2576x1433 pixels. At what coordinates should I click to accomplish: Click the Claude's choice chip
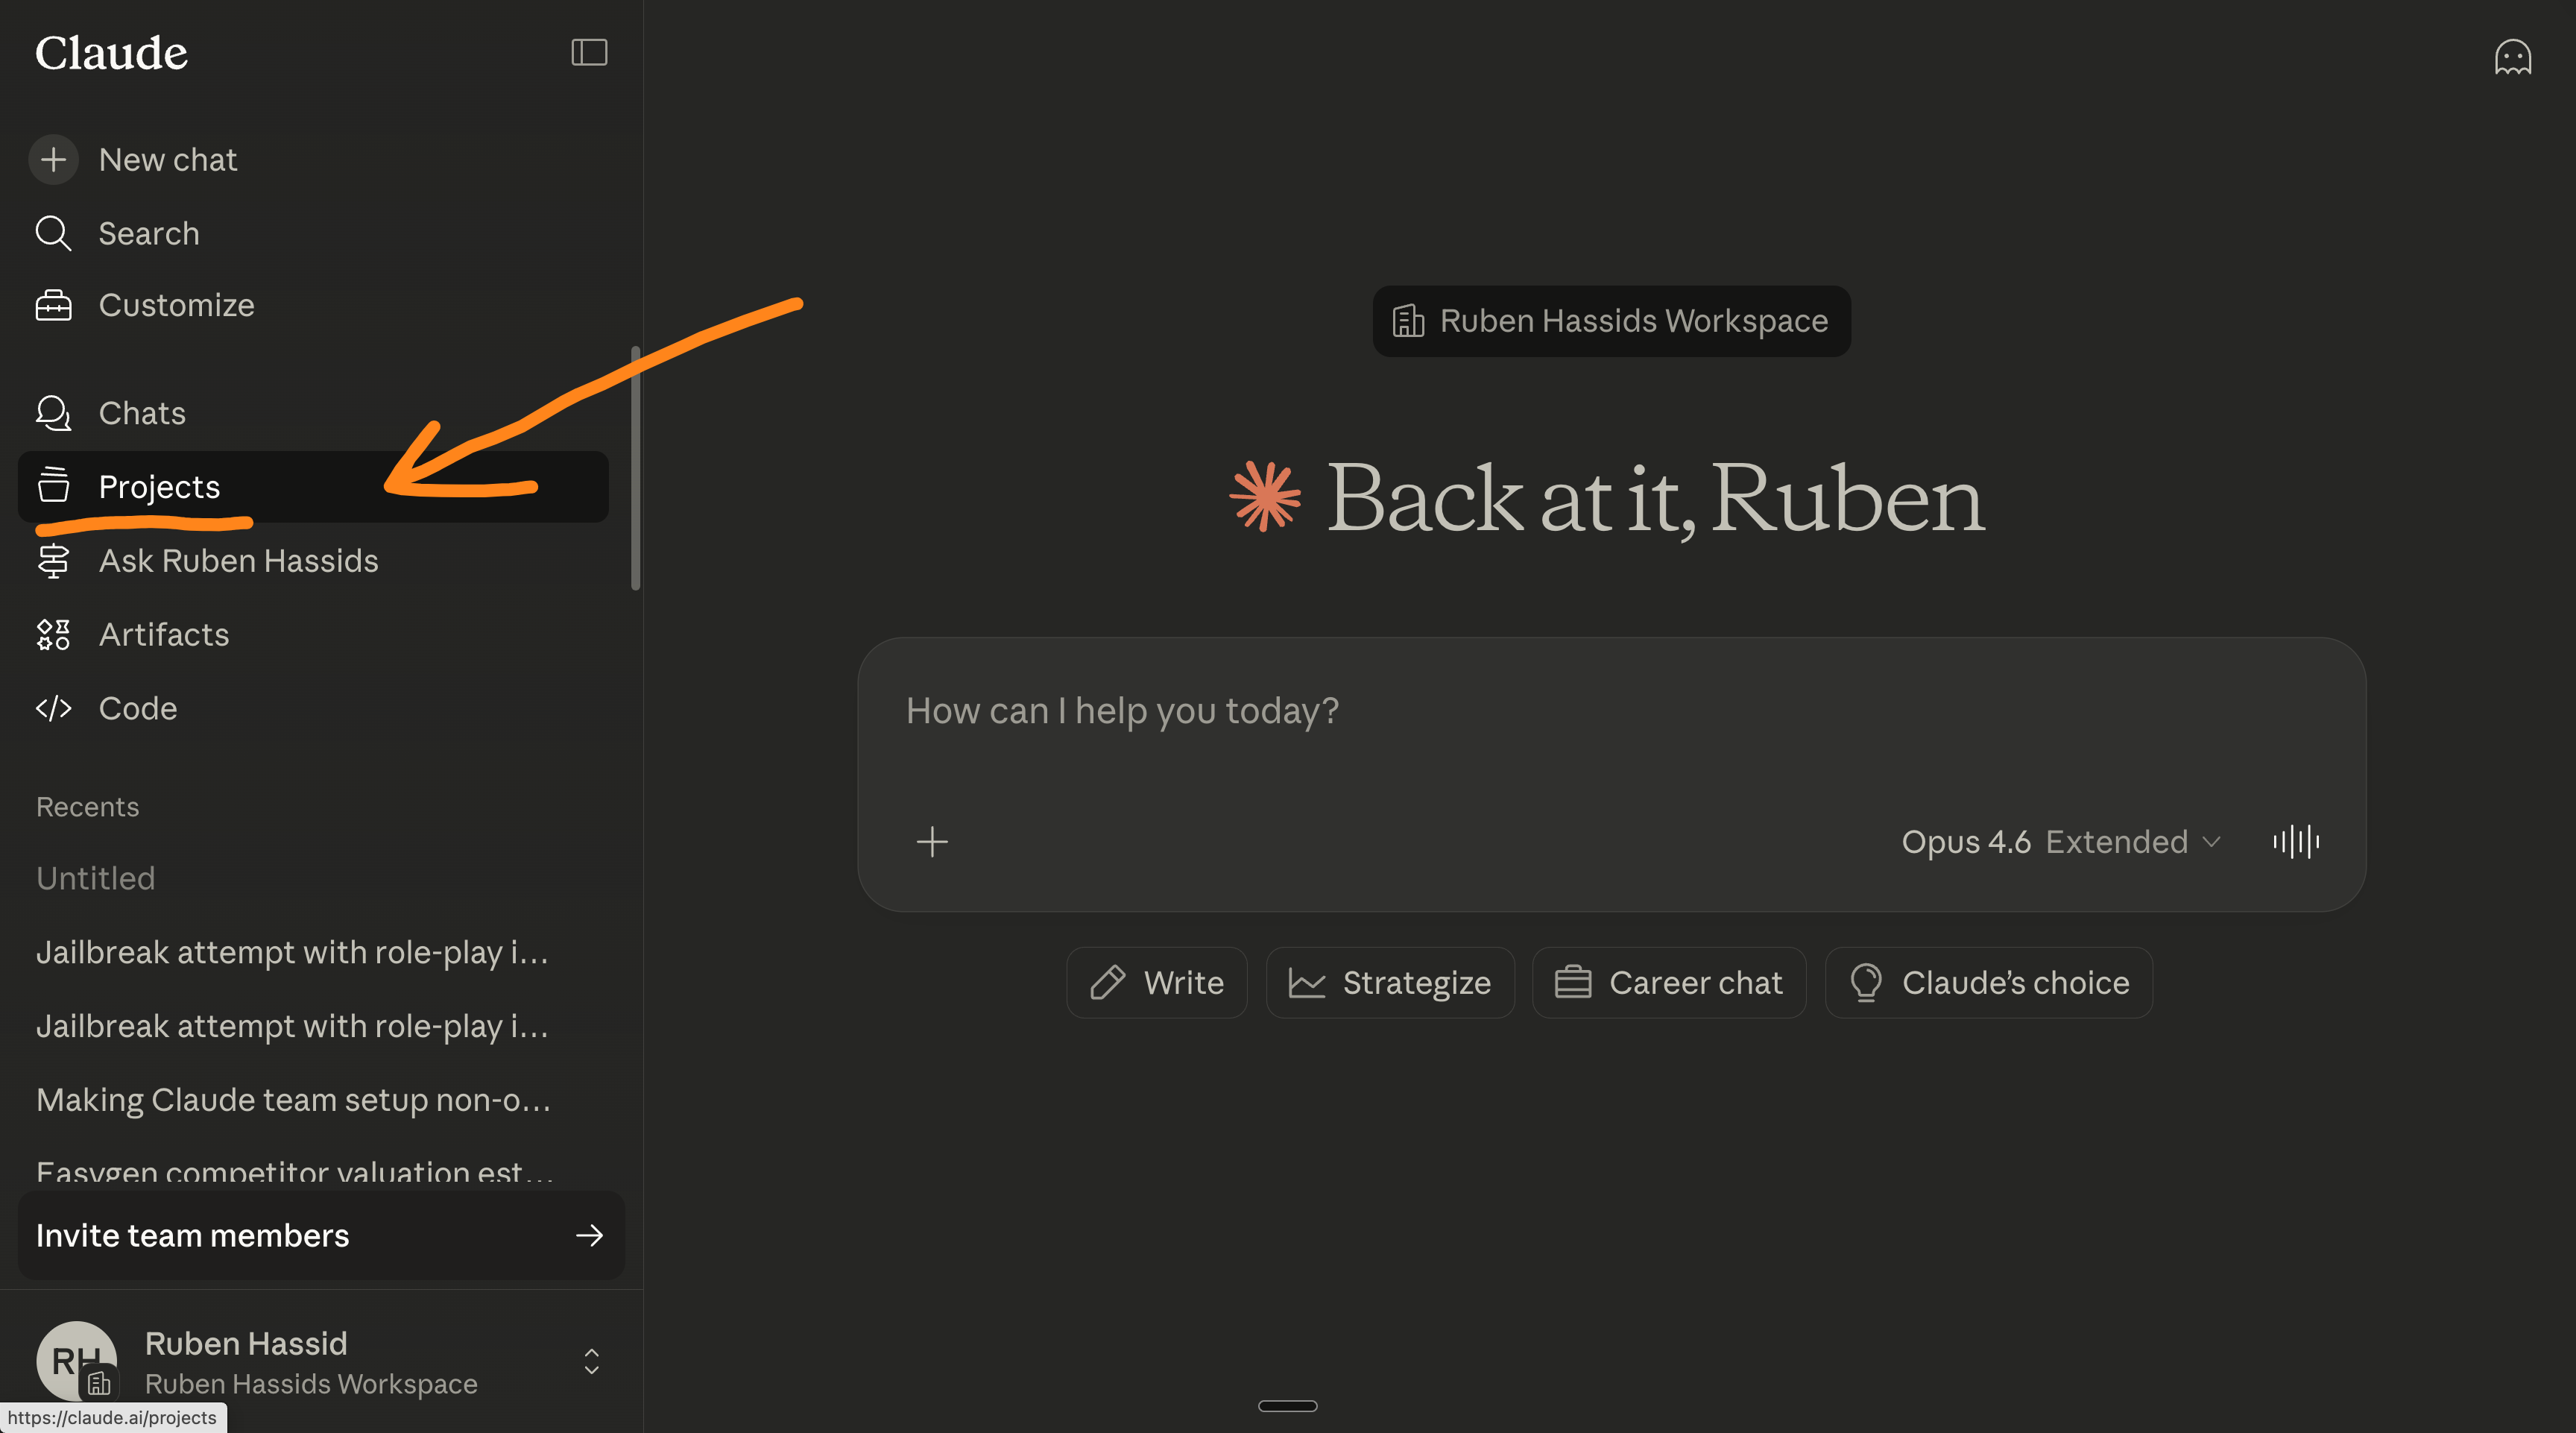point(1989,983)
